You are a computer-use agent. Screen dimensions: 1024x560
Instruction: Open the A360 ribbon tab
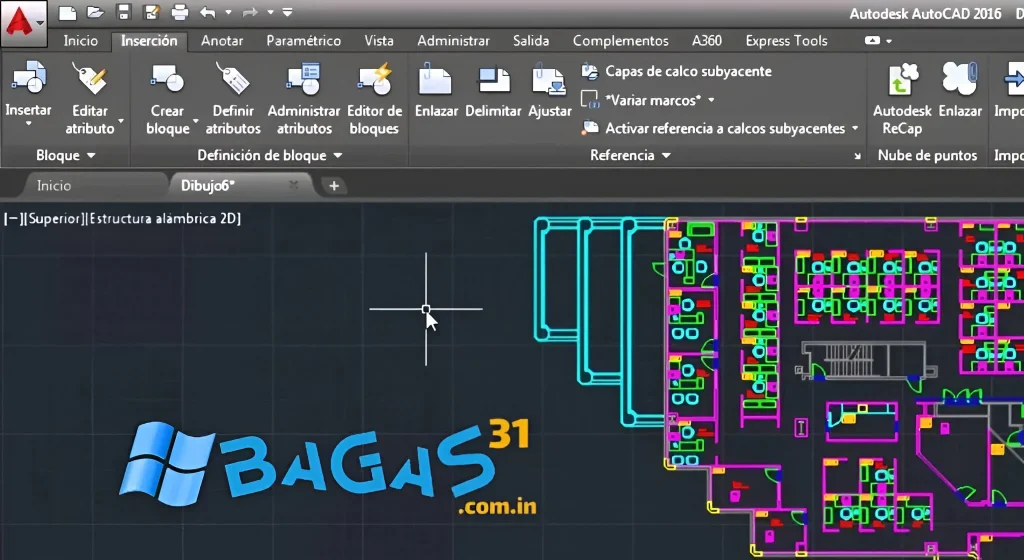click(707, 40)
